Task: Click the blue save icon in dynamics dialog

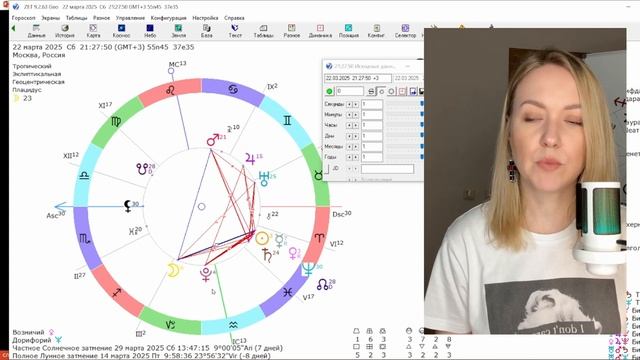Action: click(x=413, y=91)
